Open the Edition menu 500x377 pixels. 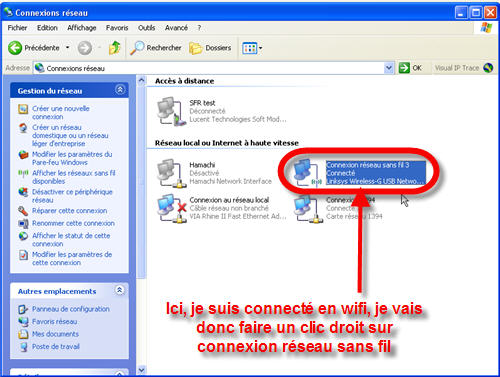pos(47,28)
